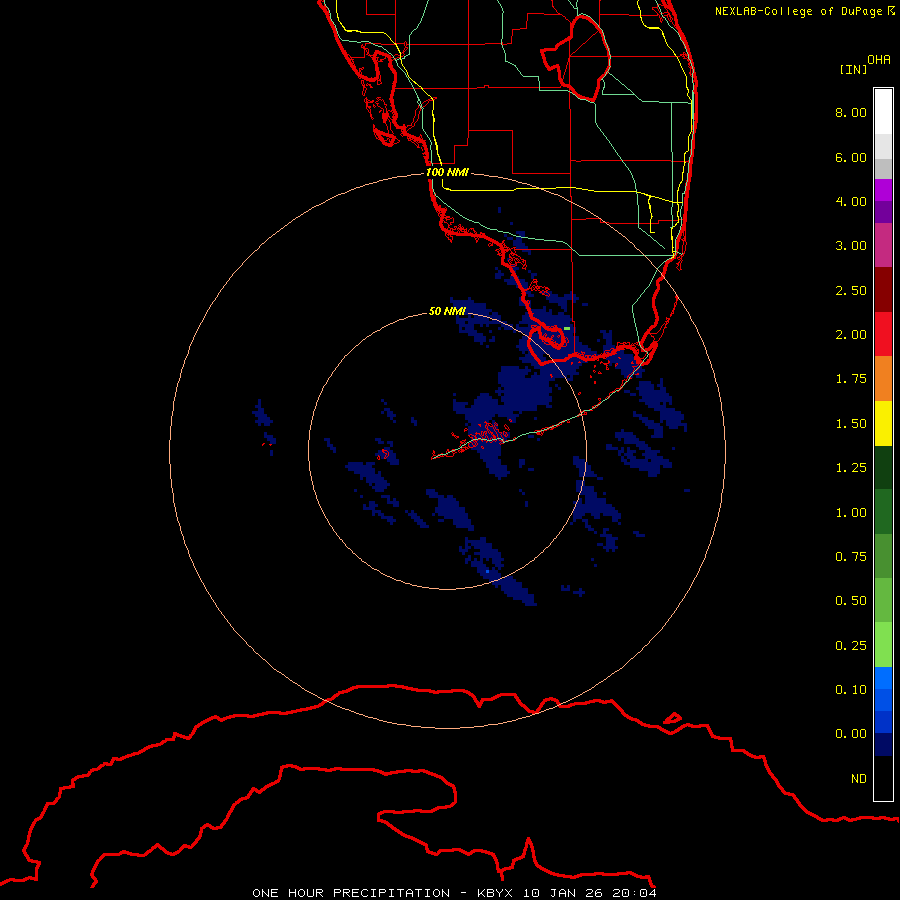Select the 2.50 legend value
Image resolution: width=900 pixels, height=900 pixels.
tap(851, 290)
